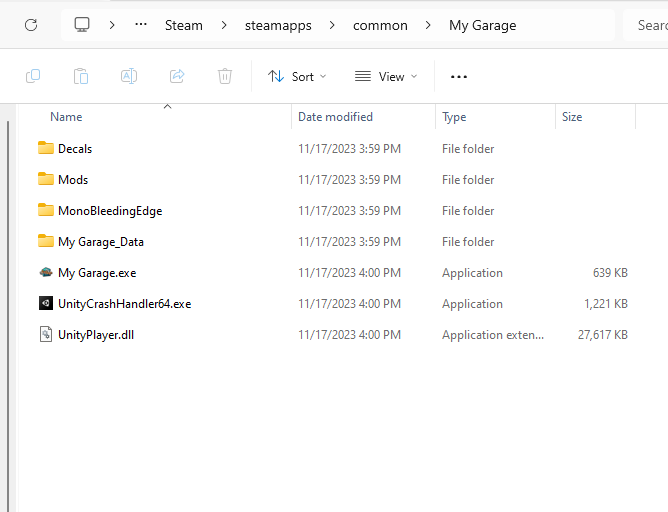The height and width of the screenshot is (512, 668).
Task: Click the Share toolbar icon
Action: [x=177, y=76]
